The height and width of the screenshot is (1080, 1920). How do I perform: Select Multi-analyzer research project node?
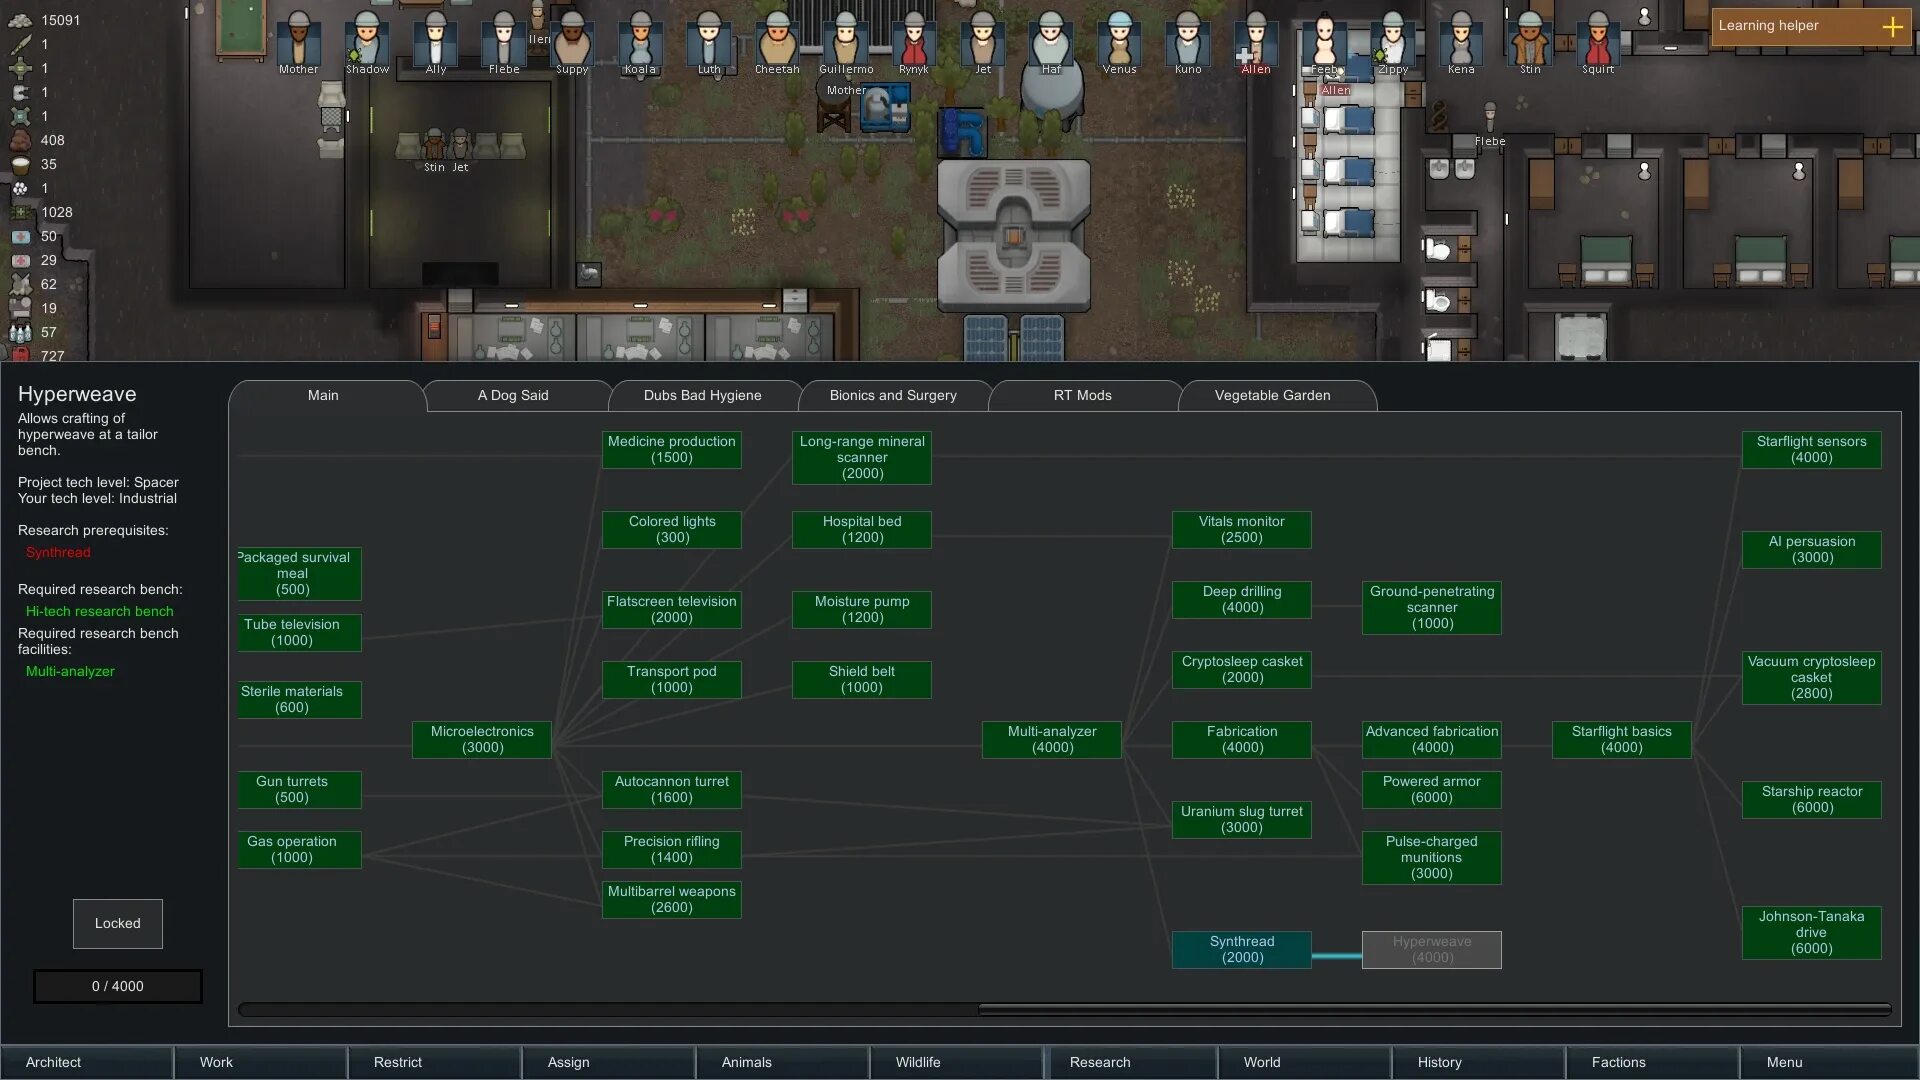tap(1051, 740)
